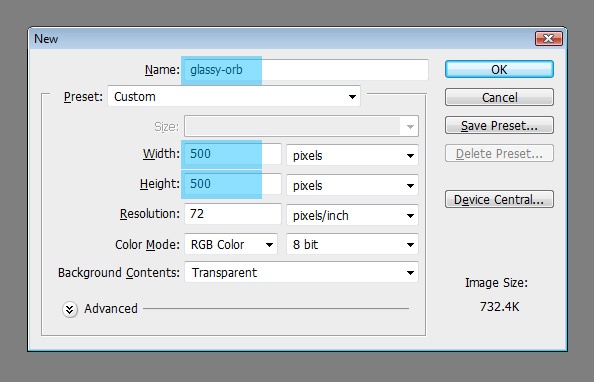Viewport: 594px width, 382px height.
Task: Open the Preset dropdown
Action: [234, 96]
